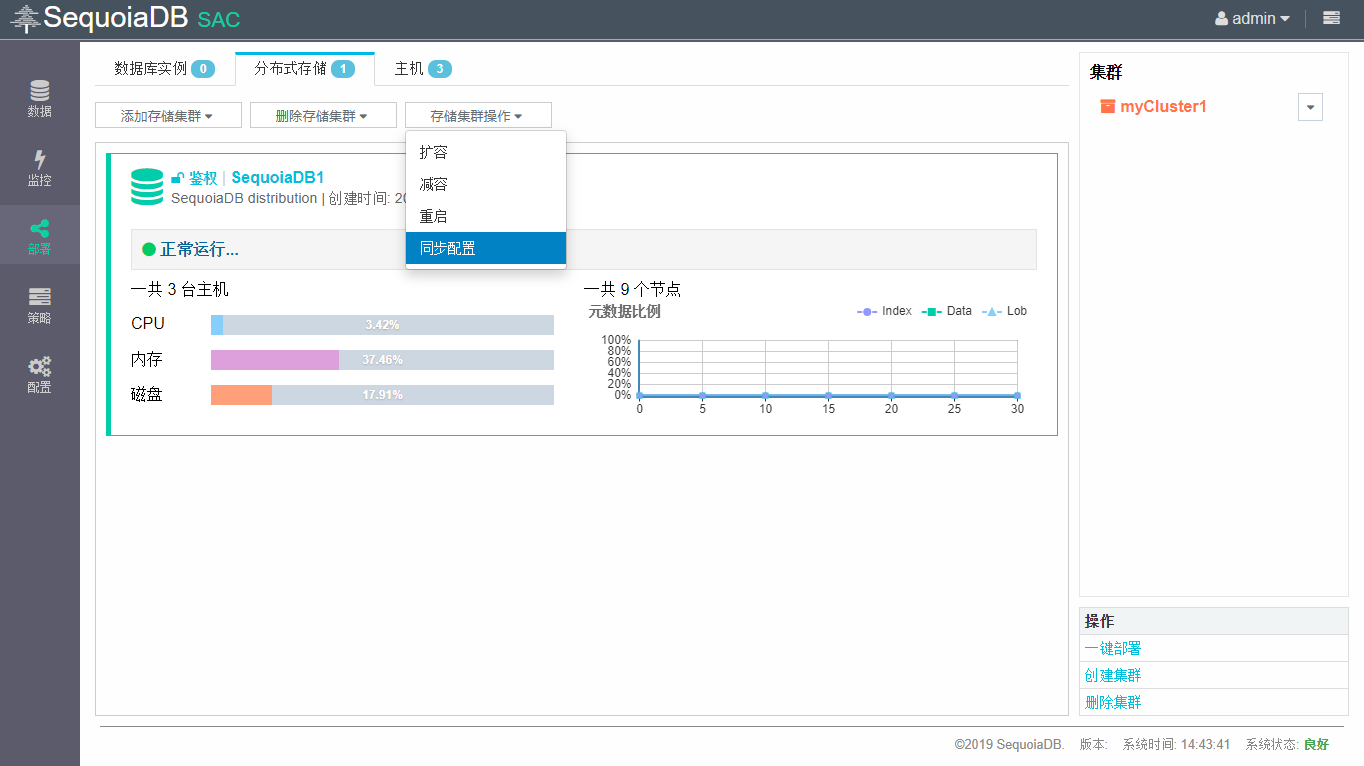Image resolution: width=1364 pixels, height=766 pixels.
Task: Click the 创建集群 operation link
Action: point(1113,675)
